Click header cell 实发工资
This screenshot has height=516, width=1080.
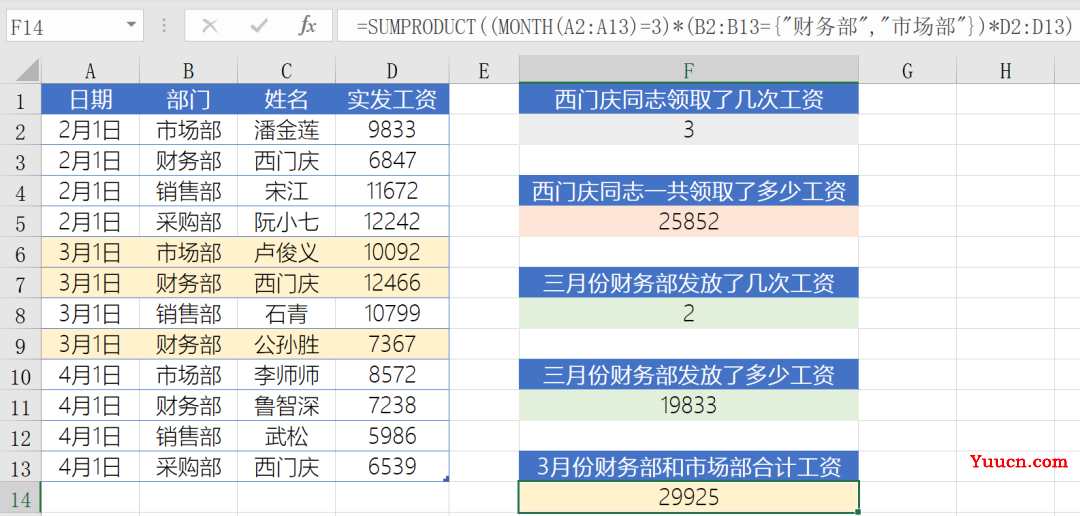392,99
